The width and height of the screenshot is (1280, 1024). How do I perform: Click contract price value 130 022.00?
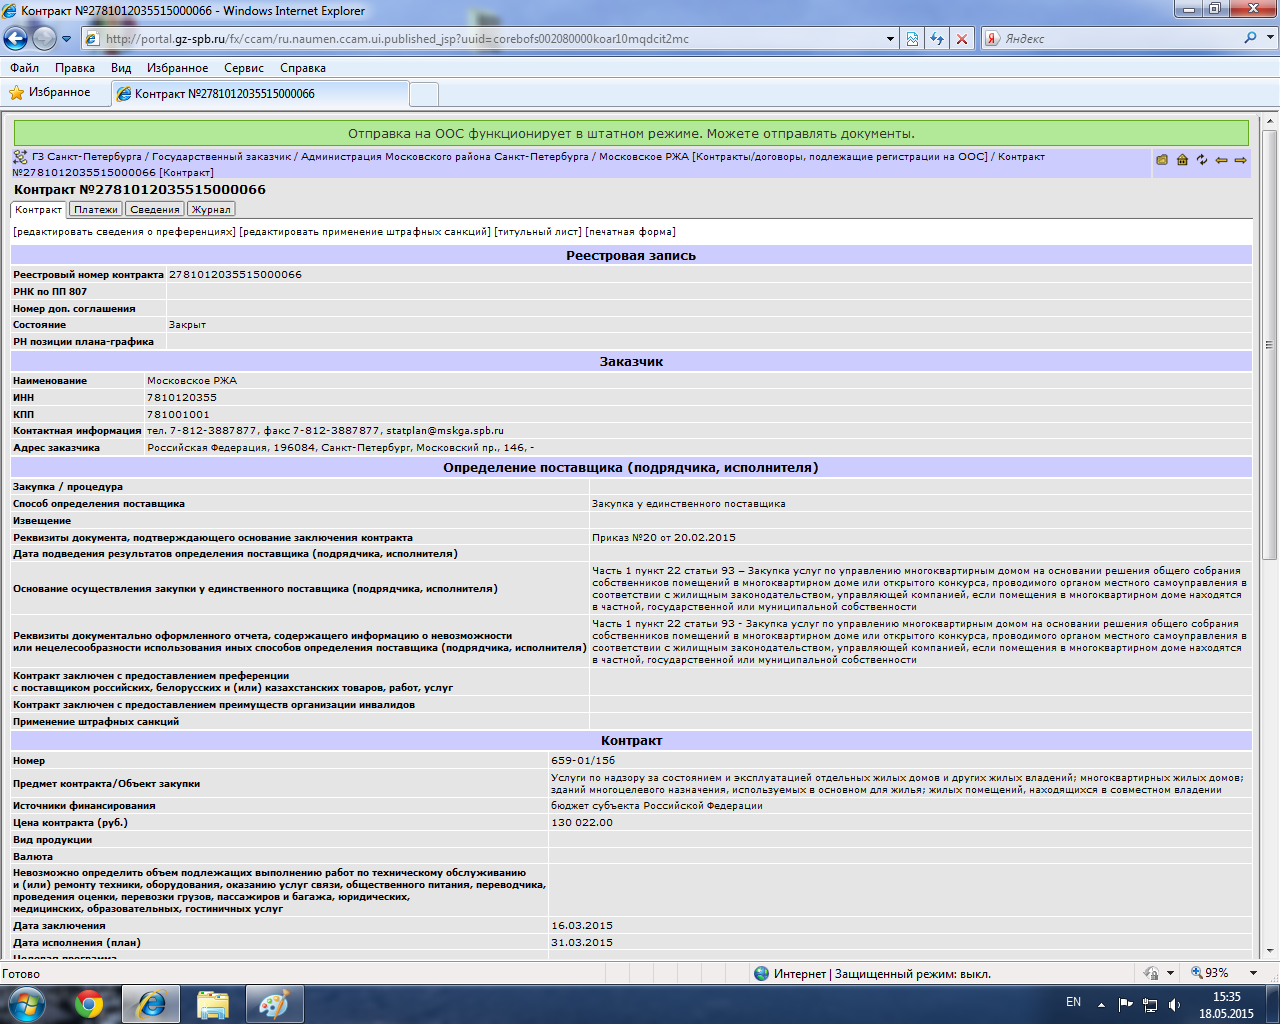(x=582, y=823)
